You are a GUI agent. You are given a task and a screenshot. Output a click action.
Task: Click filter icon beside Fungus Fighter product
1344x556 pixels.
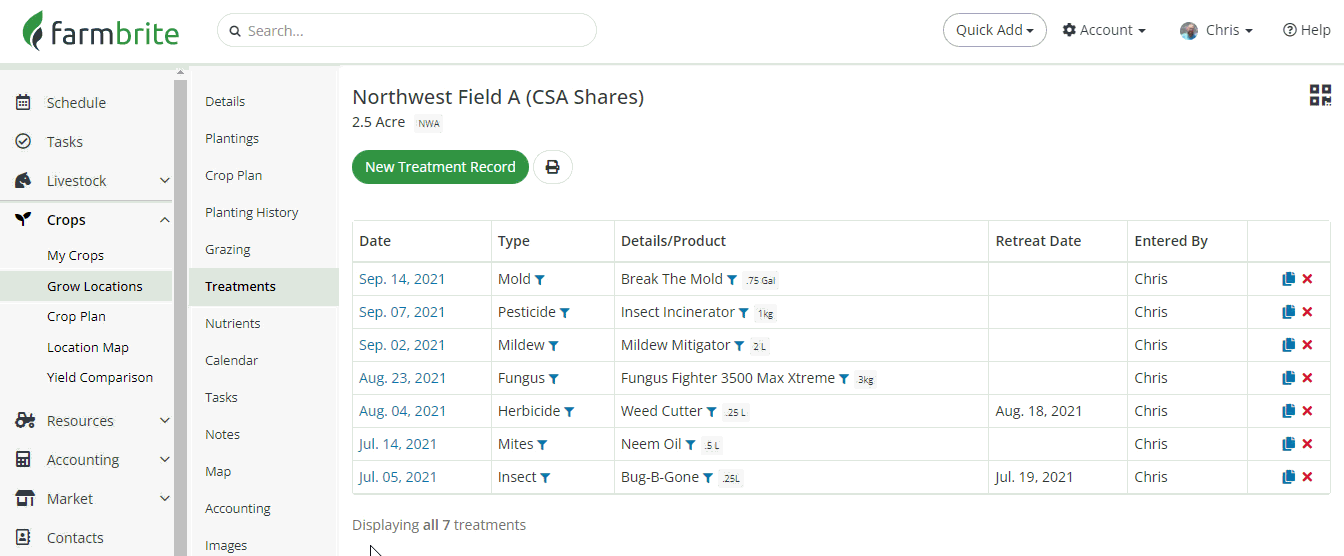[x=844, y=379]
